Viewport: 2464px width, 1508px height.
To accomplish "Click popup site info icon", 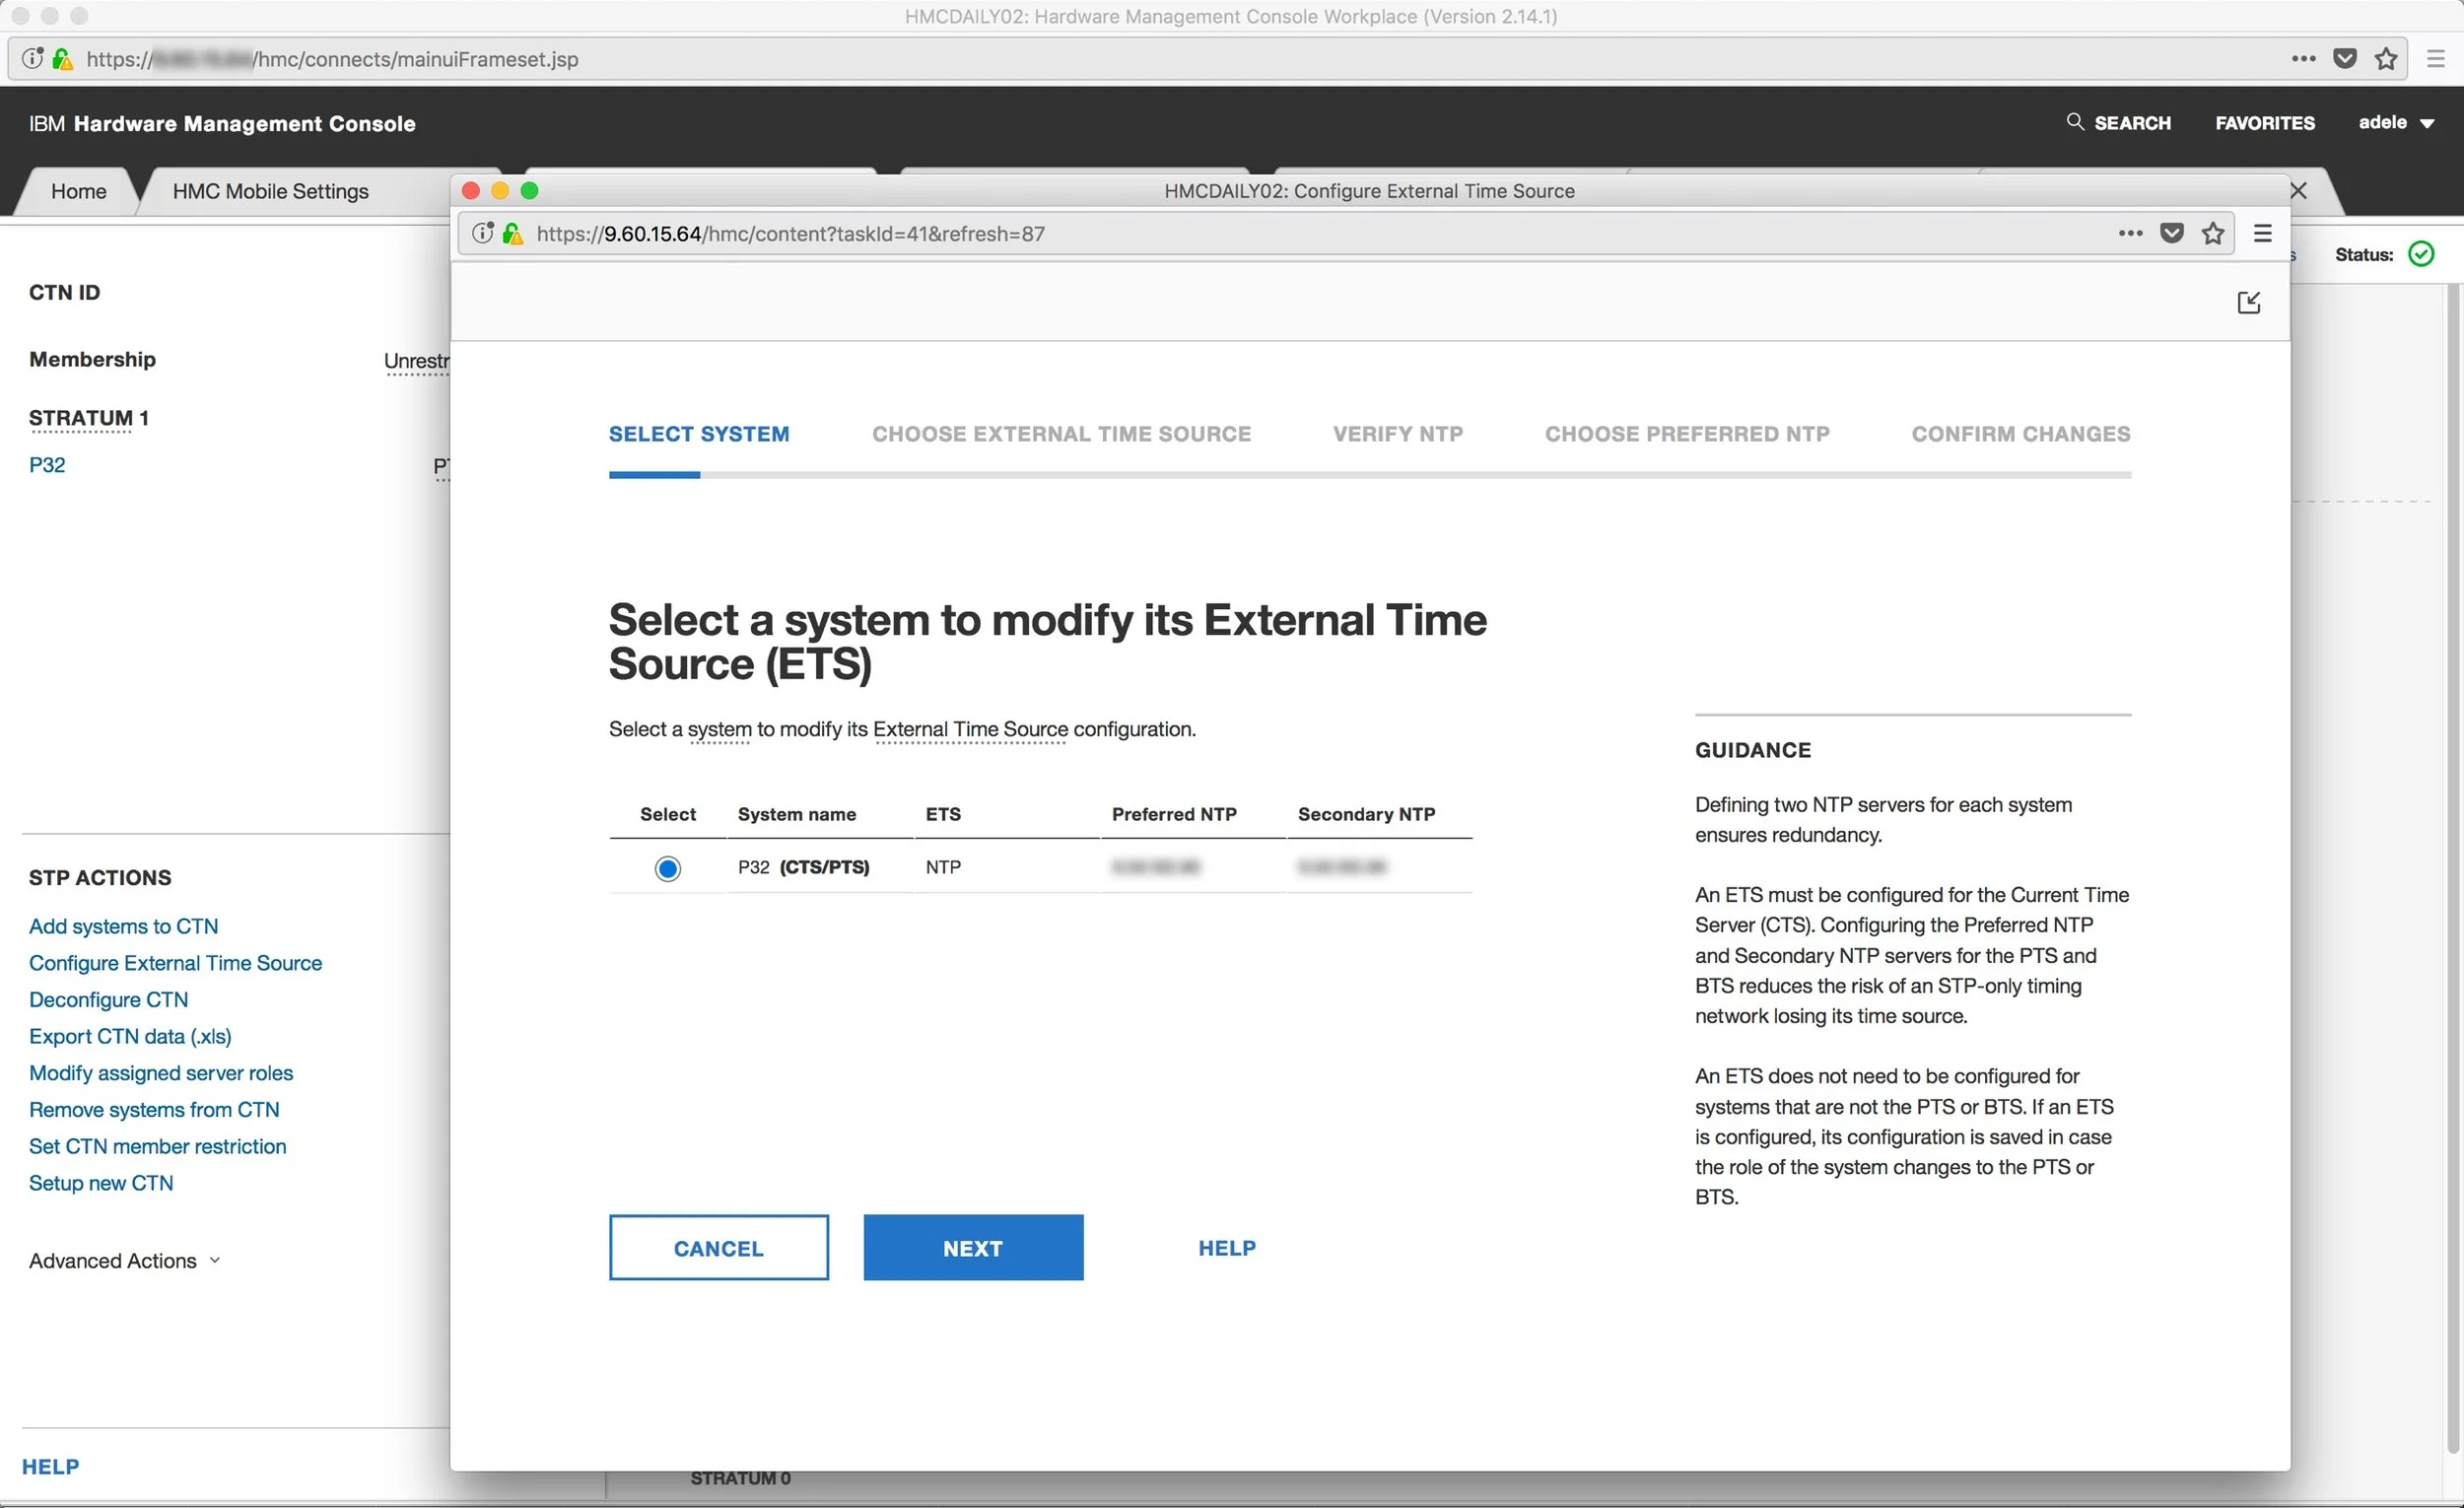I will 483,233.
